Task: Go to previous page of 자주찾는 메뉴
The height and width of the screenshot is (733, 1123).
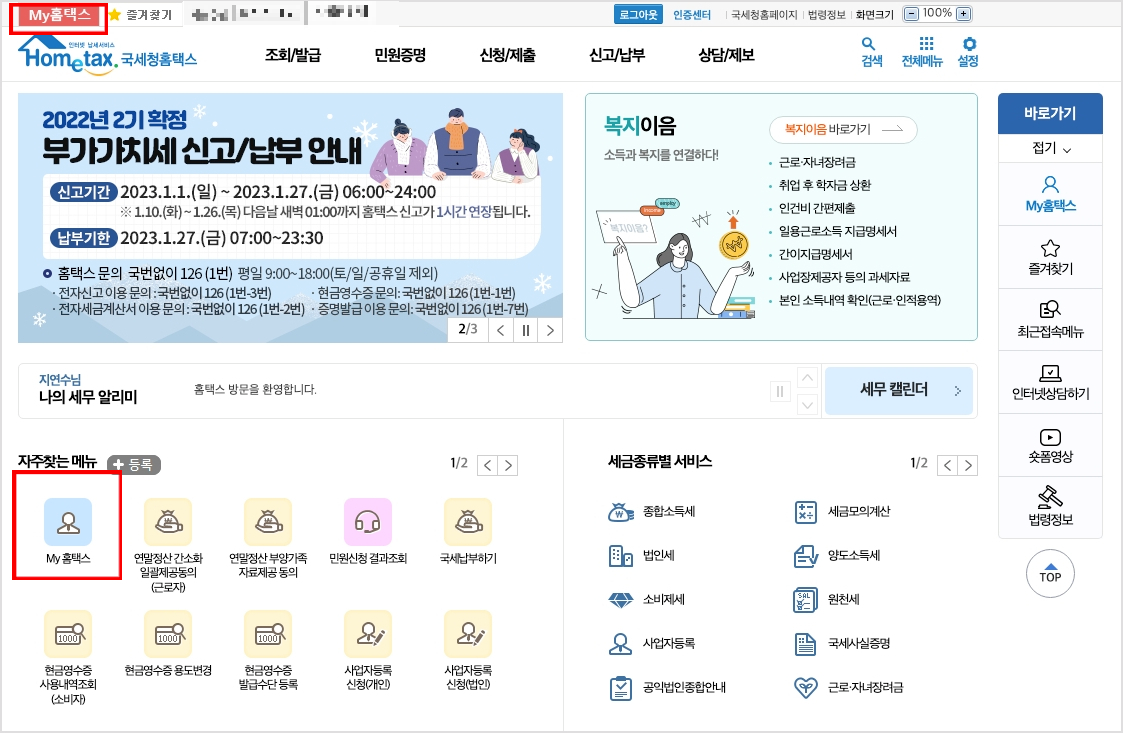Action: coord(488,465)
